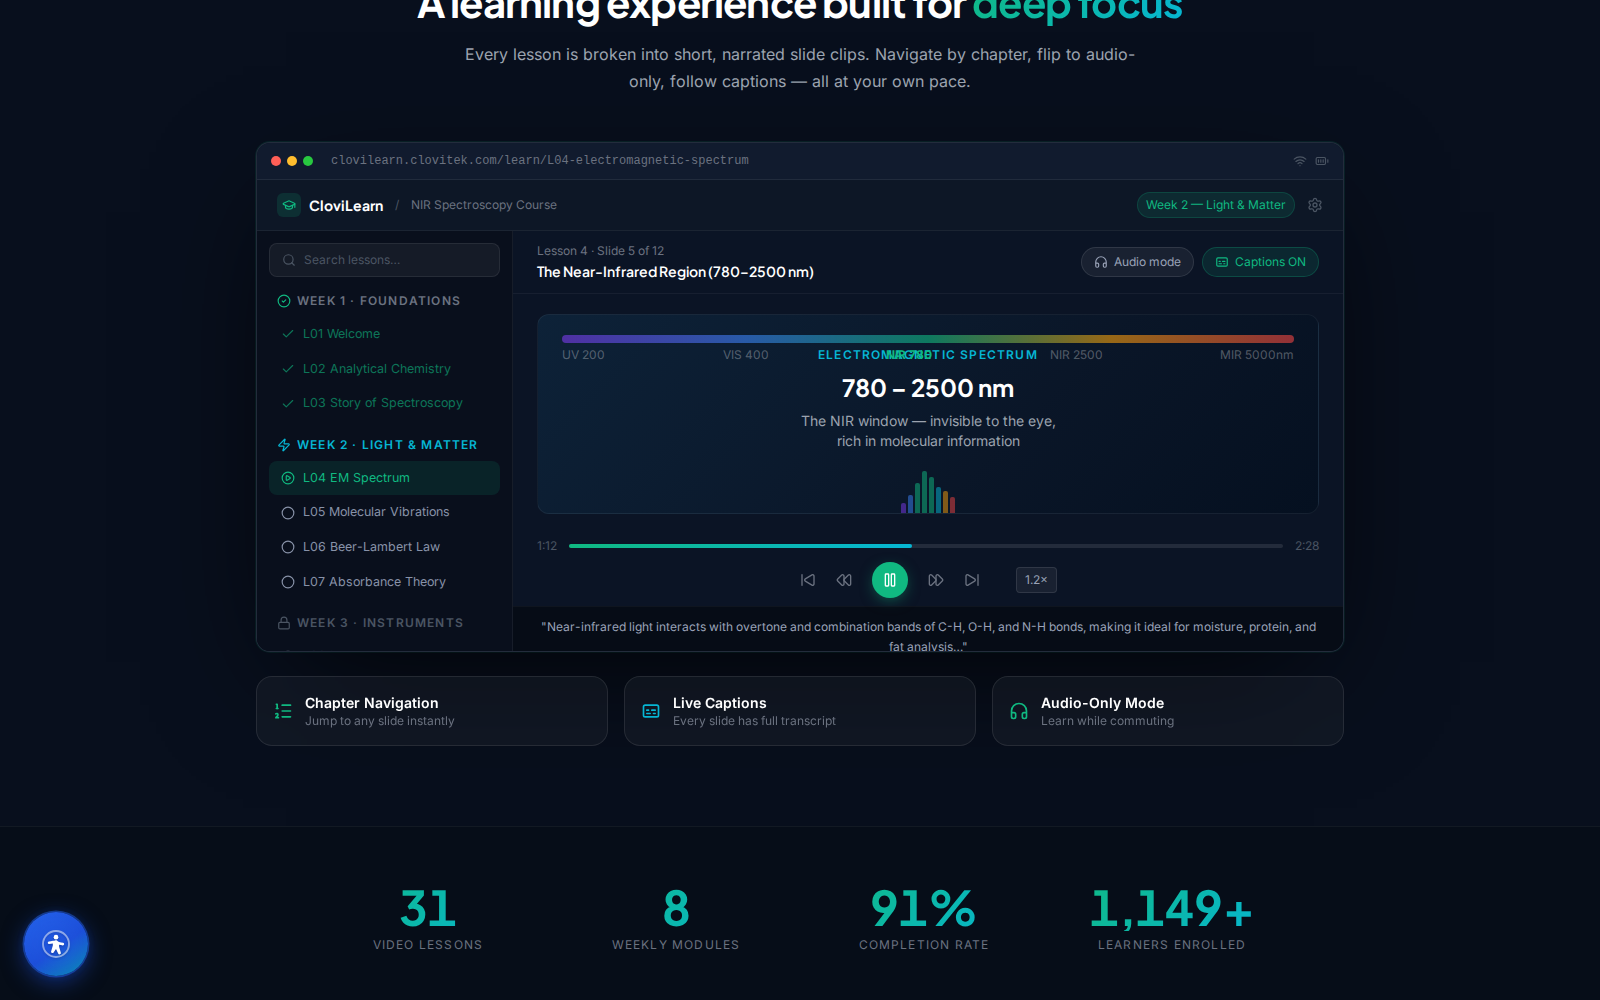Rewind the lesson playback
Screen dimensions: 1600x1000
coord(844,580)
